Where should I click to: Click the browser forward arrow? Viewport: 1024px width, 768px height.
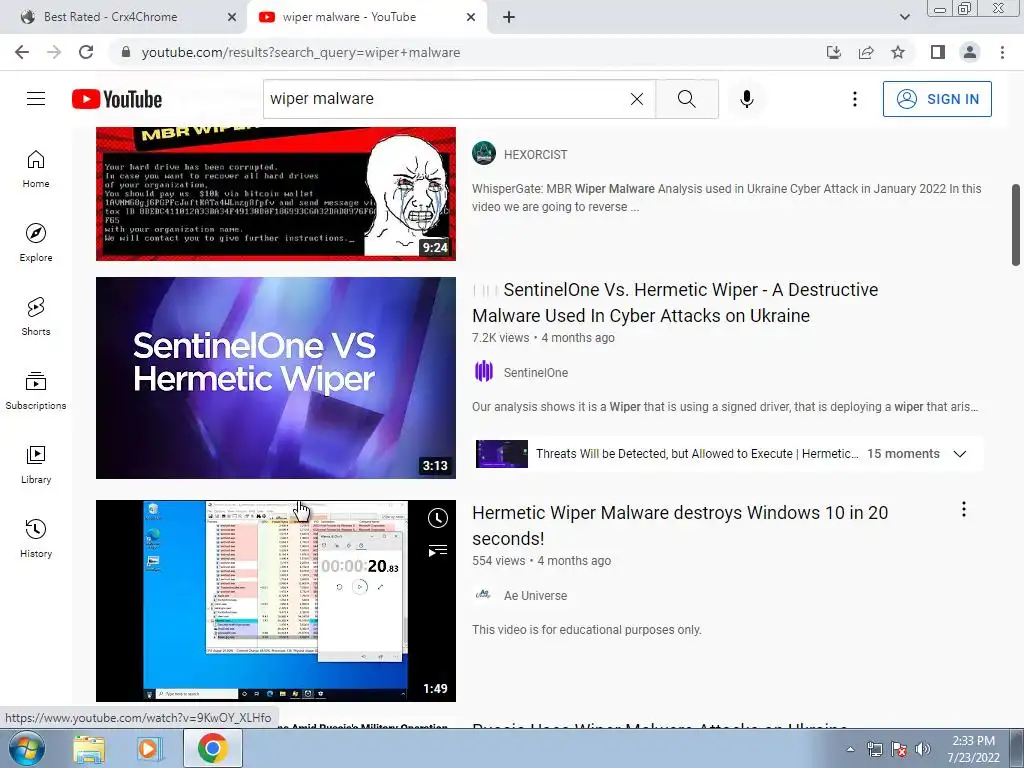(54, 52)
